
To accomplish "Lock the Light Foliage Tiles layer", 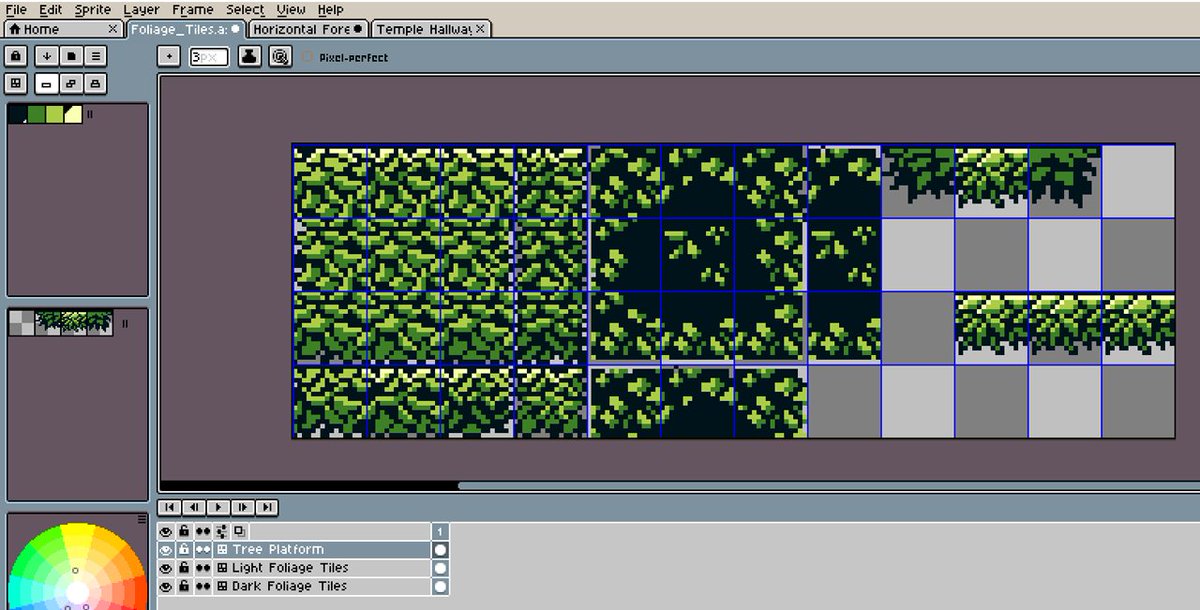I will pos(184,568).
